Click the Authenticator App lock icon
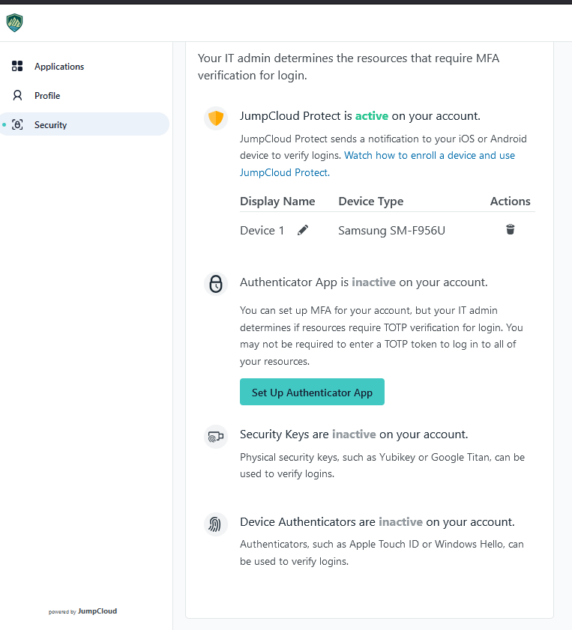The width and height of the screenshot is (572, 630). click(x=216, y=284)
